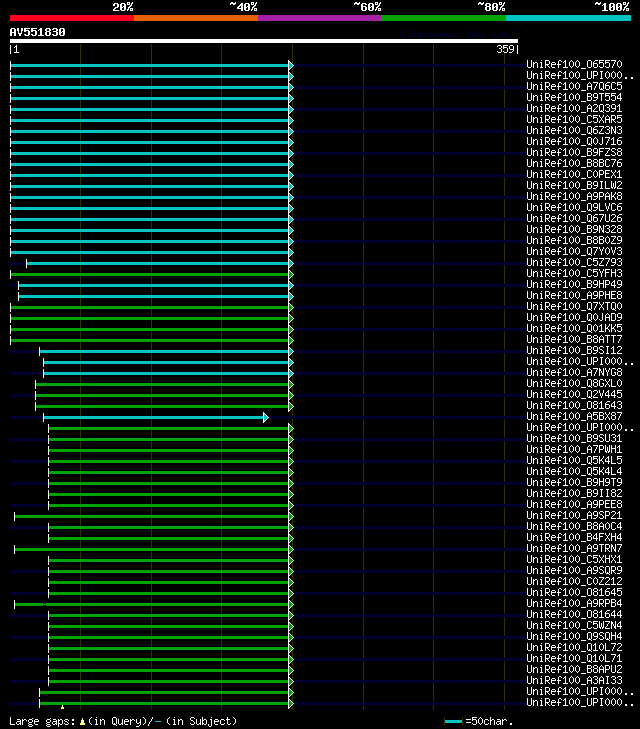Select the UniRef100_Q2V445 label
This screenshot has width=640, height=729.
point(574,394)
